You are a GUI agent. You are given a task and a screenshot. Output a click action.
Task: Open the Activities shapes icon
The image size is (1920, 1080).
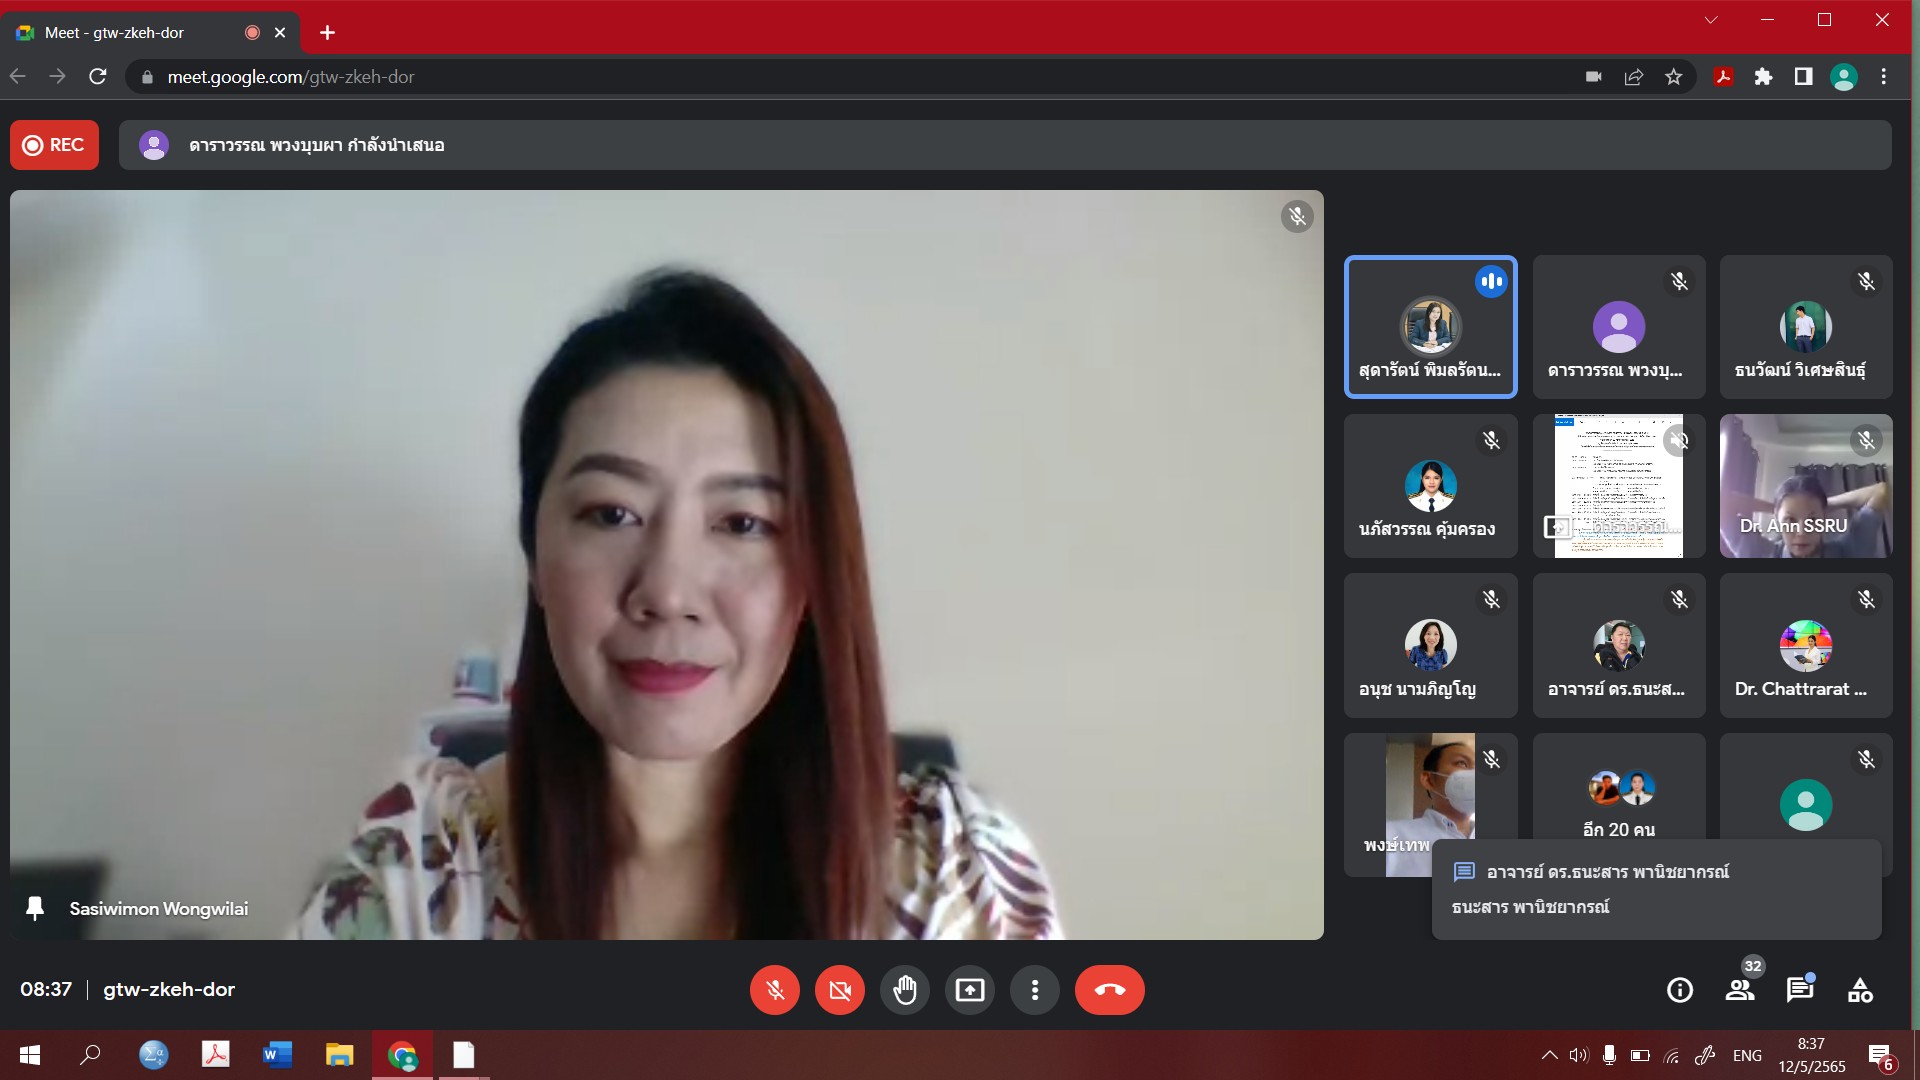pyautogui.click(x=1860, y=990)
